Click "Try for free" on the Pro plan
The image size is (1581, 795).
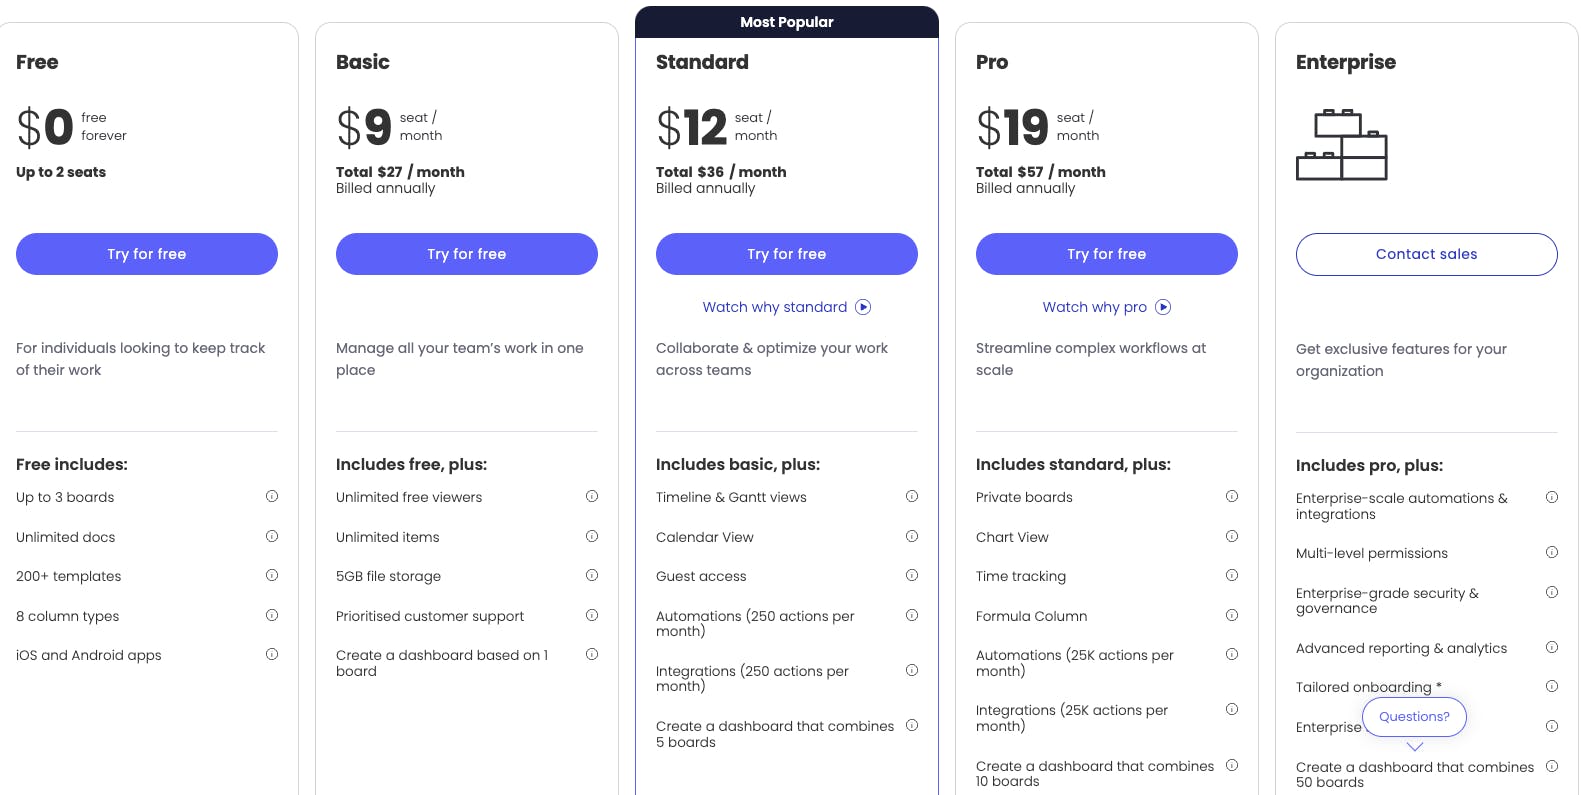click(x=1106, y=254)
